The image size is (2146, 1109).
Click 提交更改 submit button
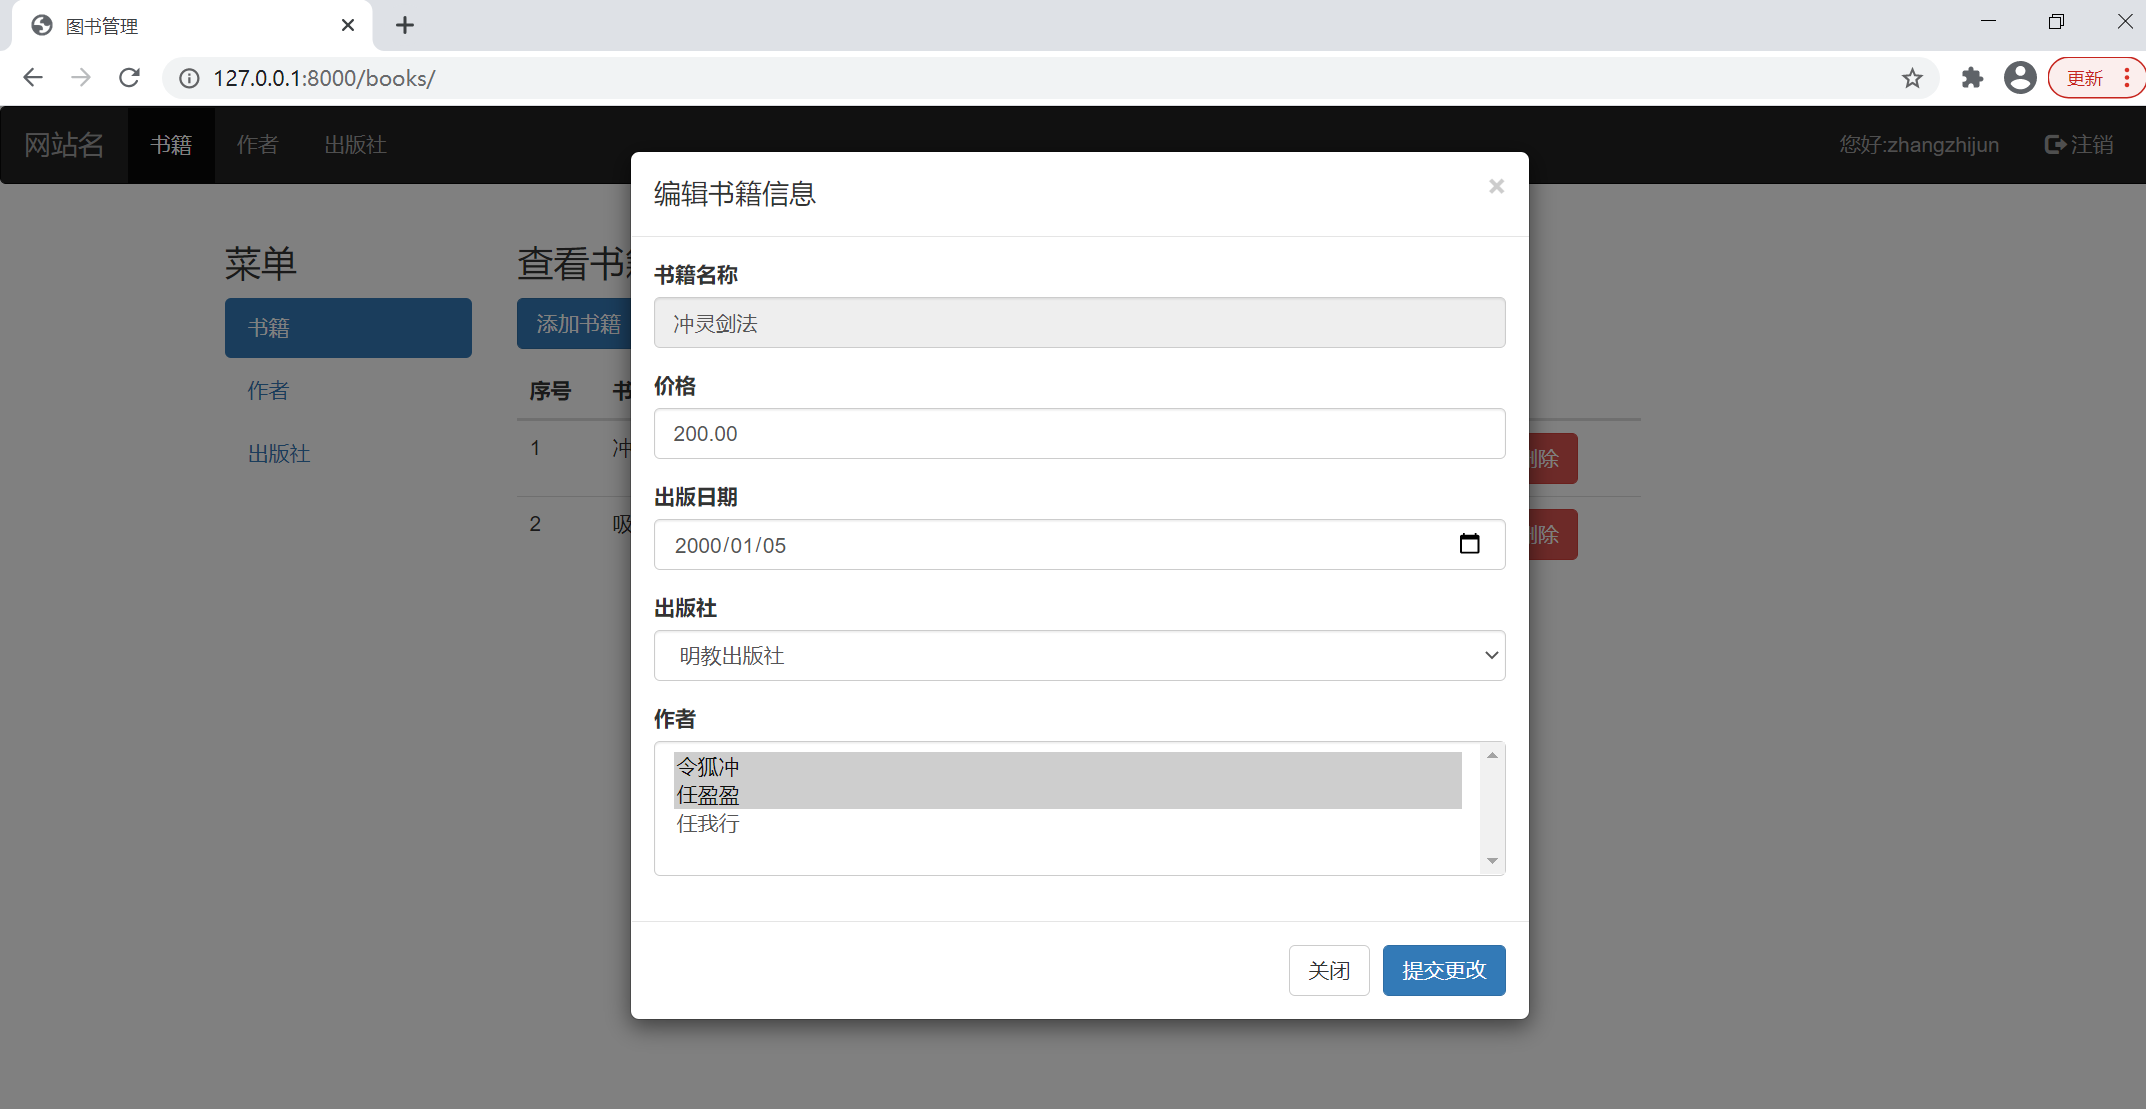click(1443, 970)
